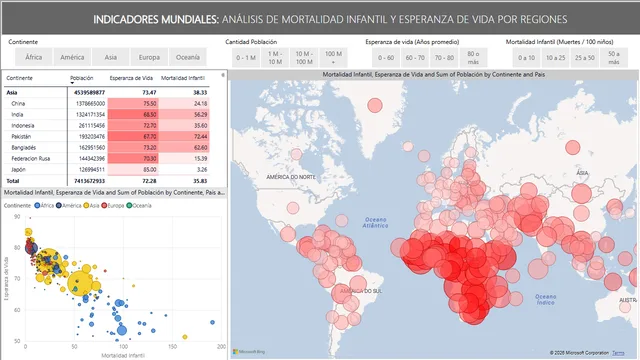Viewport: 640px width, 360px height.
Task: Click Oceanía legend circle in scatter chart
Action: [x=129, y=205]
